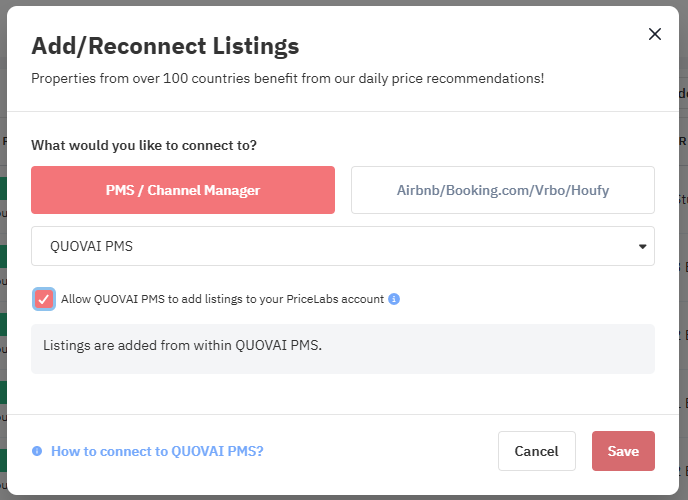688x500 pixels.
Task: Close the Add/Reconnect Listings dialog with X
Action: point(655,34)
